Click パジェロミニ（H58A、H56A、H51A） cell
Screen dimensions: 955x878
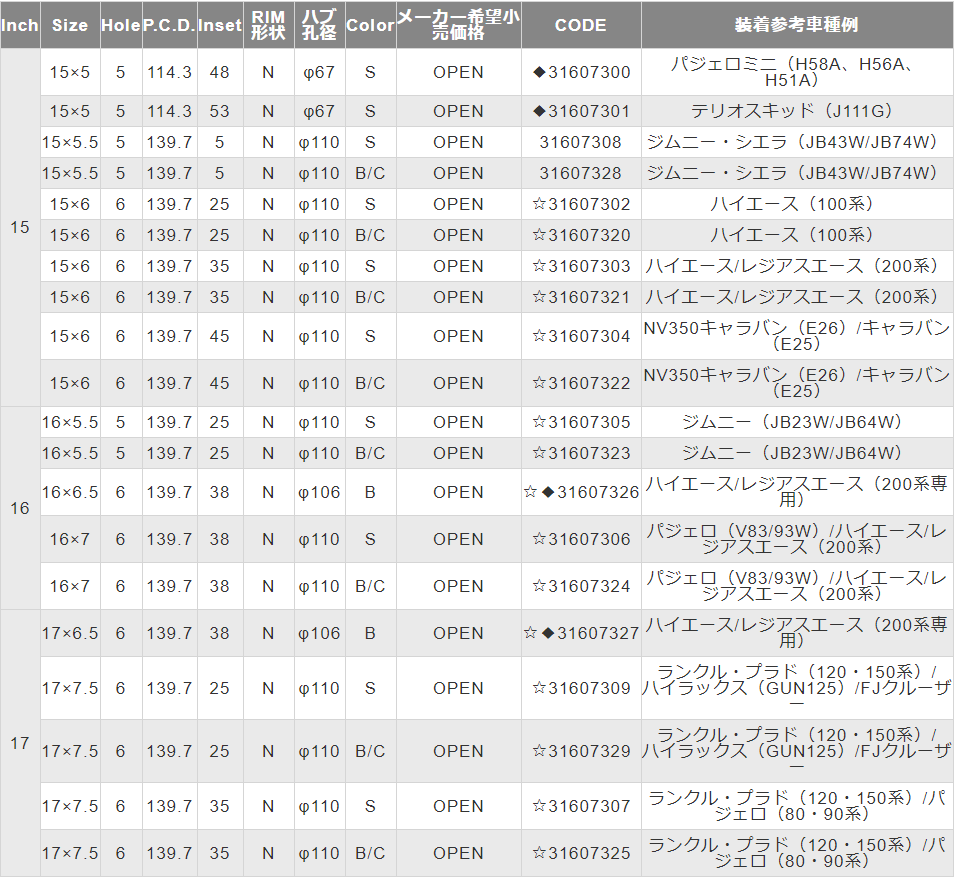(x=797, y=72)
